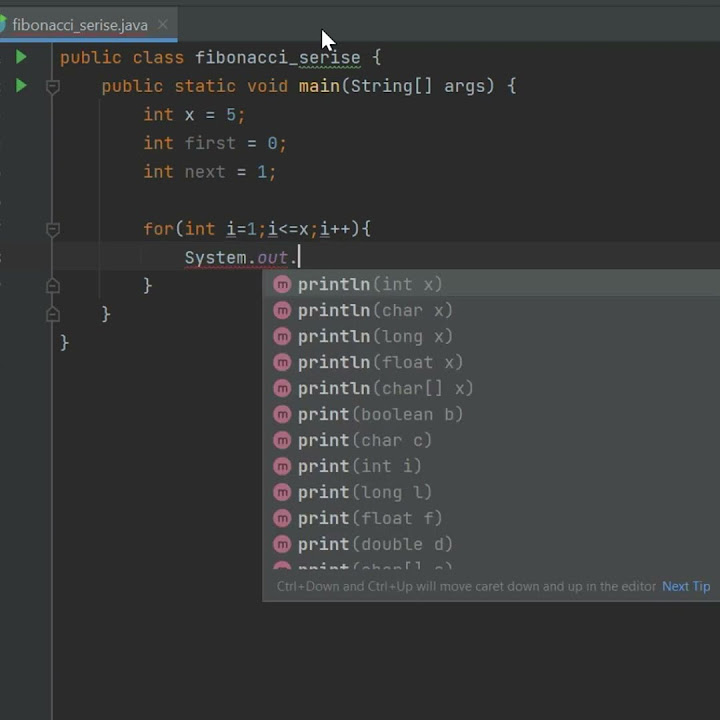
Task: Click the method icon beside print(double d)
Action: point(282,544)
